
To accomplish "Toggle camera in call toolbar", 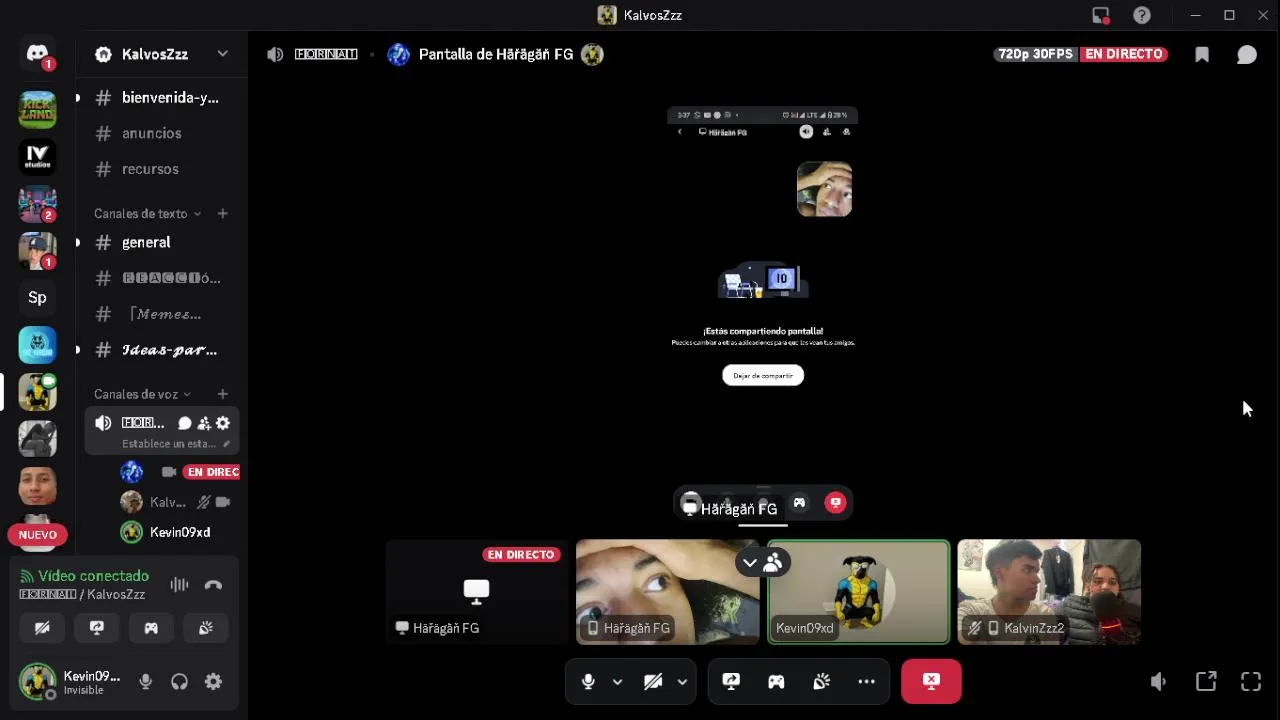I will point(653,682).
